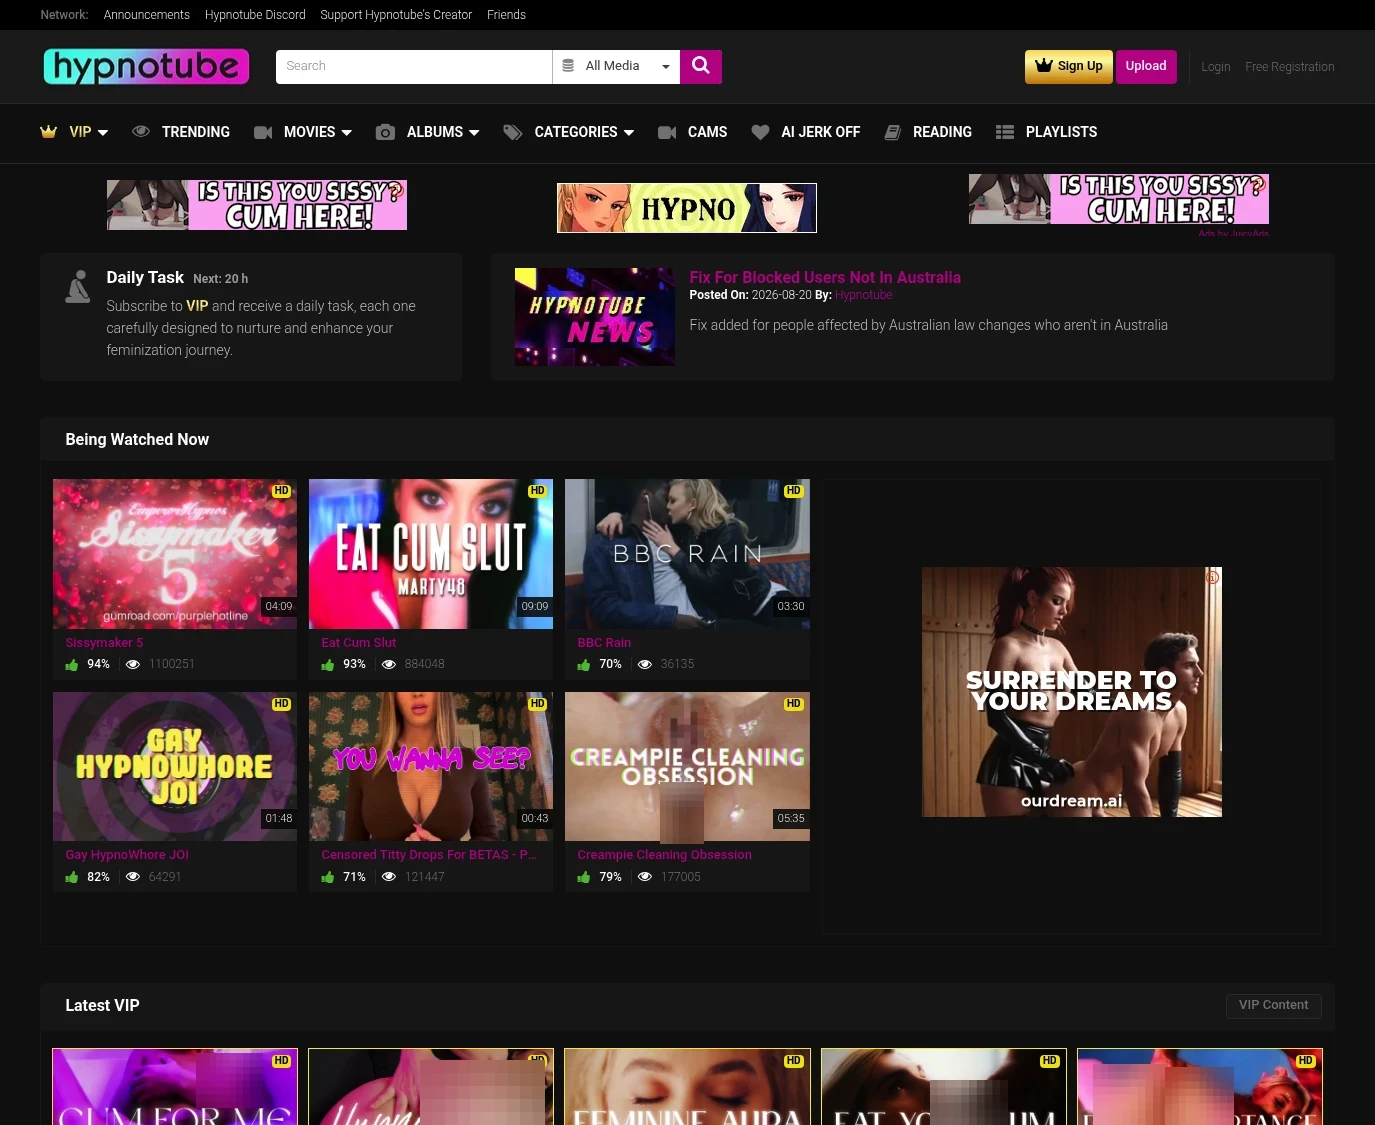Click the crown icon beside VIP in navigation

pyautogui.click(x=48, y=132)
